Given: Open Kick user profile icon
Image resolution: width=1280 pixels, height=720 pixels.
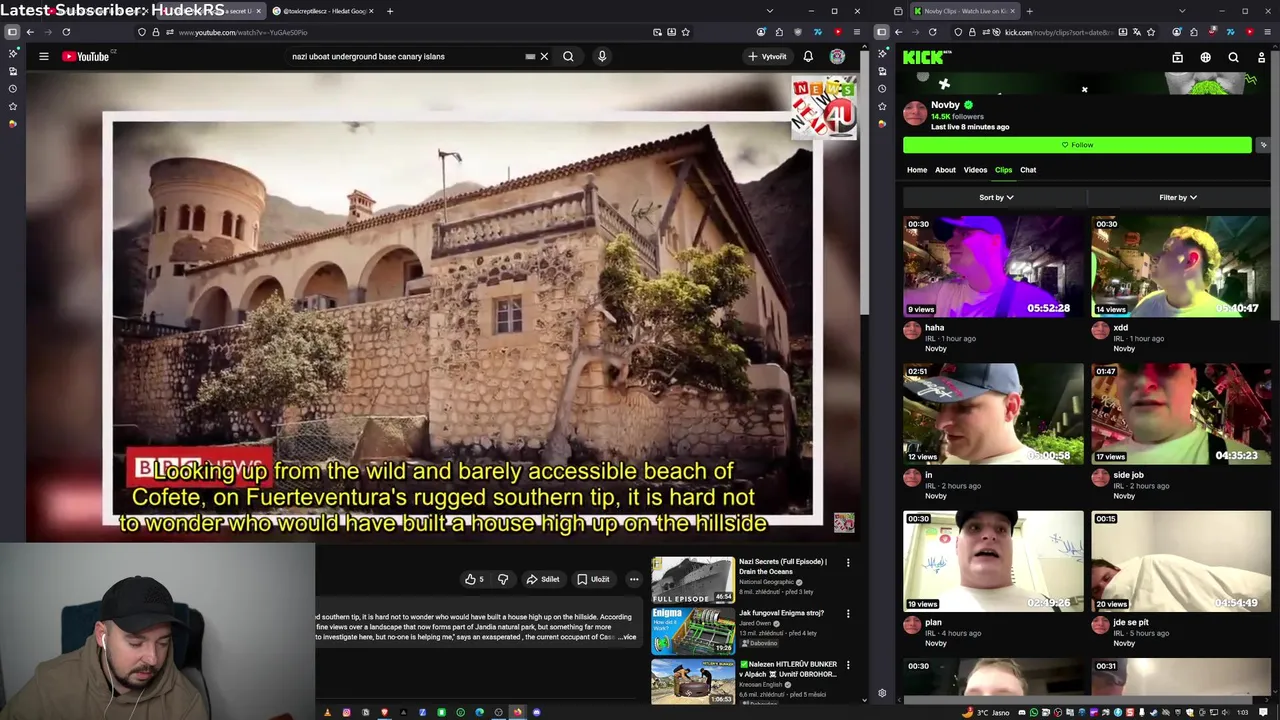Looking at the screenshot, I should click(x=1261, y=57).
